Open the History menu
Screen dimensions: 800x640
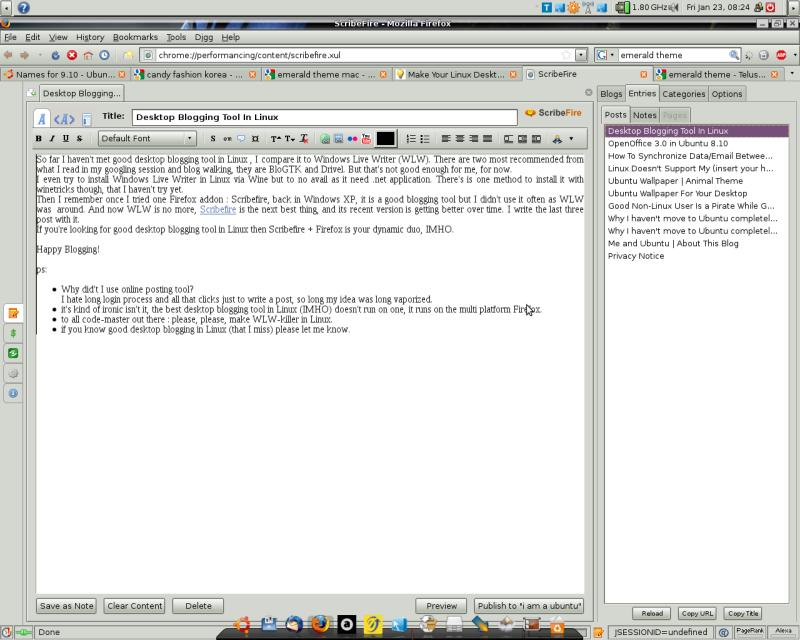click(x=90, y=37)
